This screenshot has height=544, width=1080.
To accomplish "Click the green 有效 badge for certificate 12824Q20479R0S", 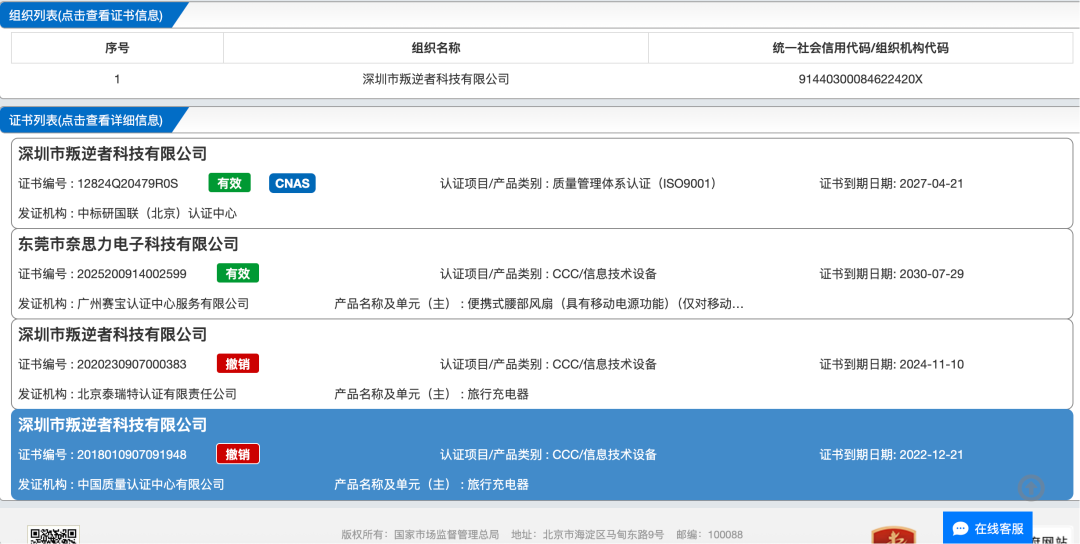I will pos(229,183).
